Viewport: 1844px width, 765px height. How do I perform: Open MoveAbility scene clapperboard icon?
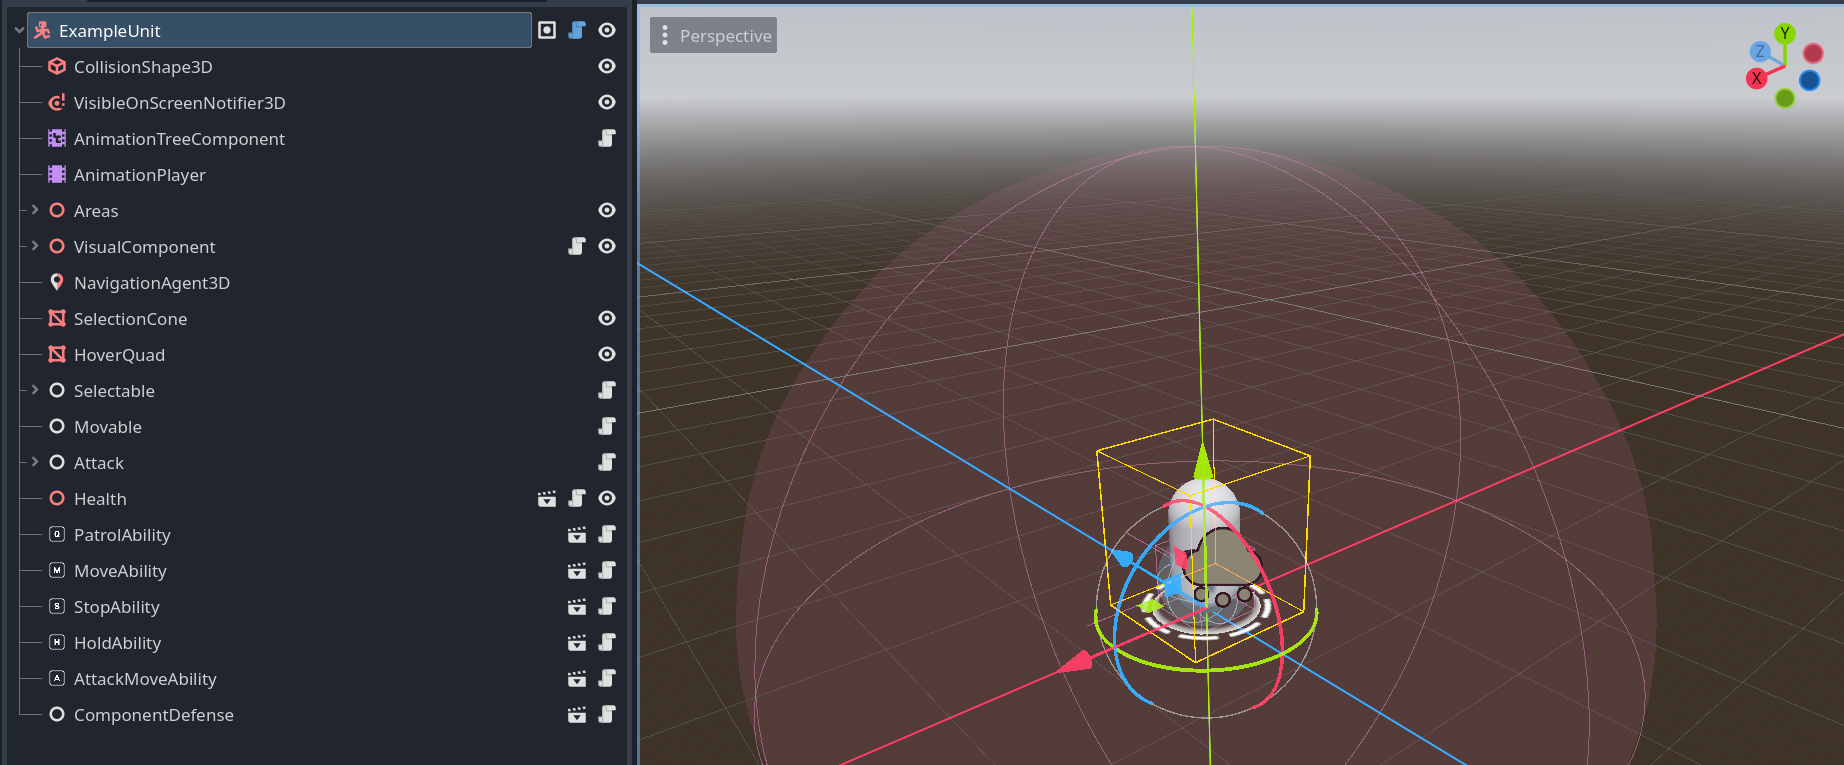(577, 570)
